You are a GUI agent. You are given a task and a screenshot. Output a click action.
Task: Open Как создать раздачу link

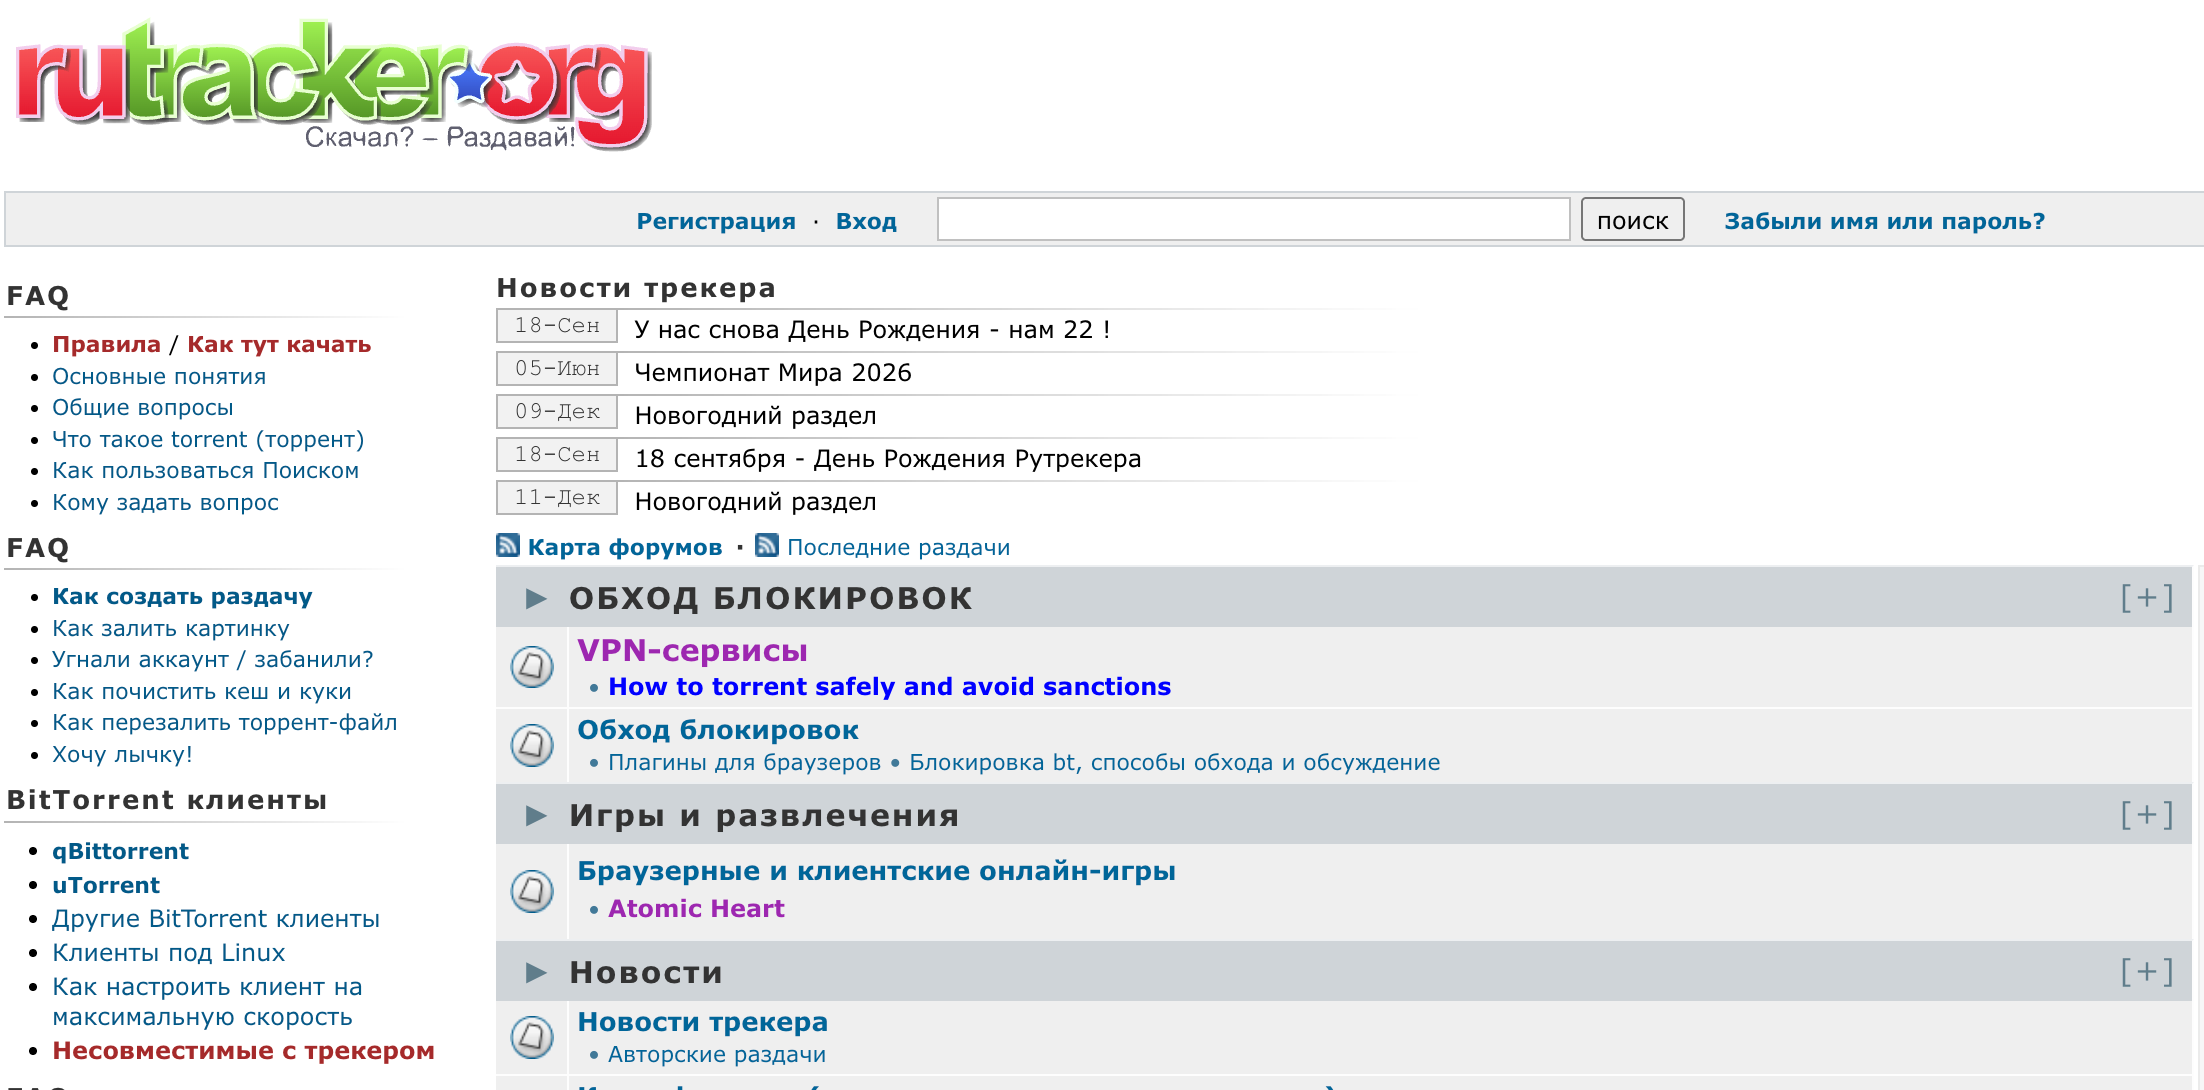(182, 596)
